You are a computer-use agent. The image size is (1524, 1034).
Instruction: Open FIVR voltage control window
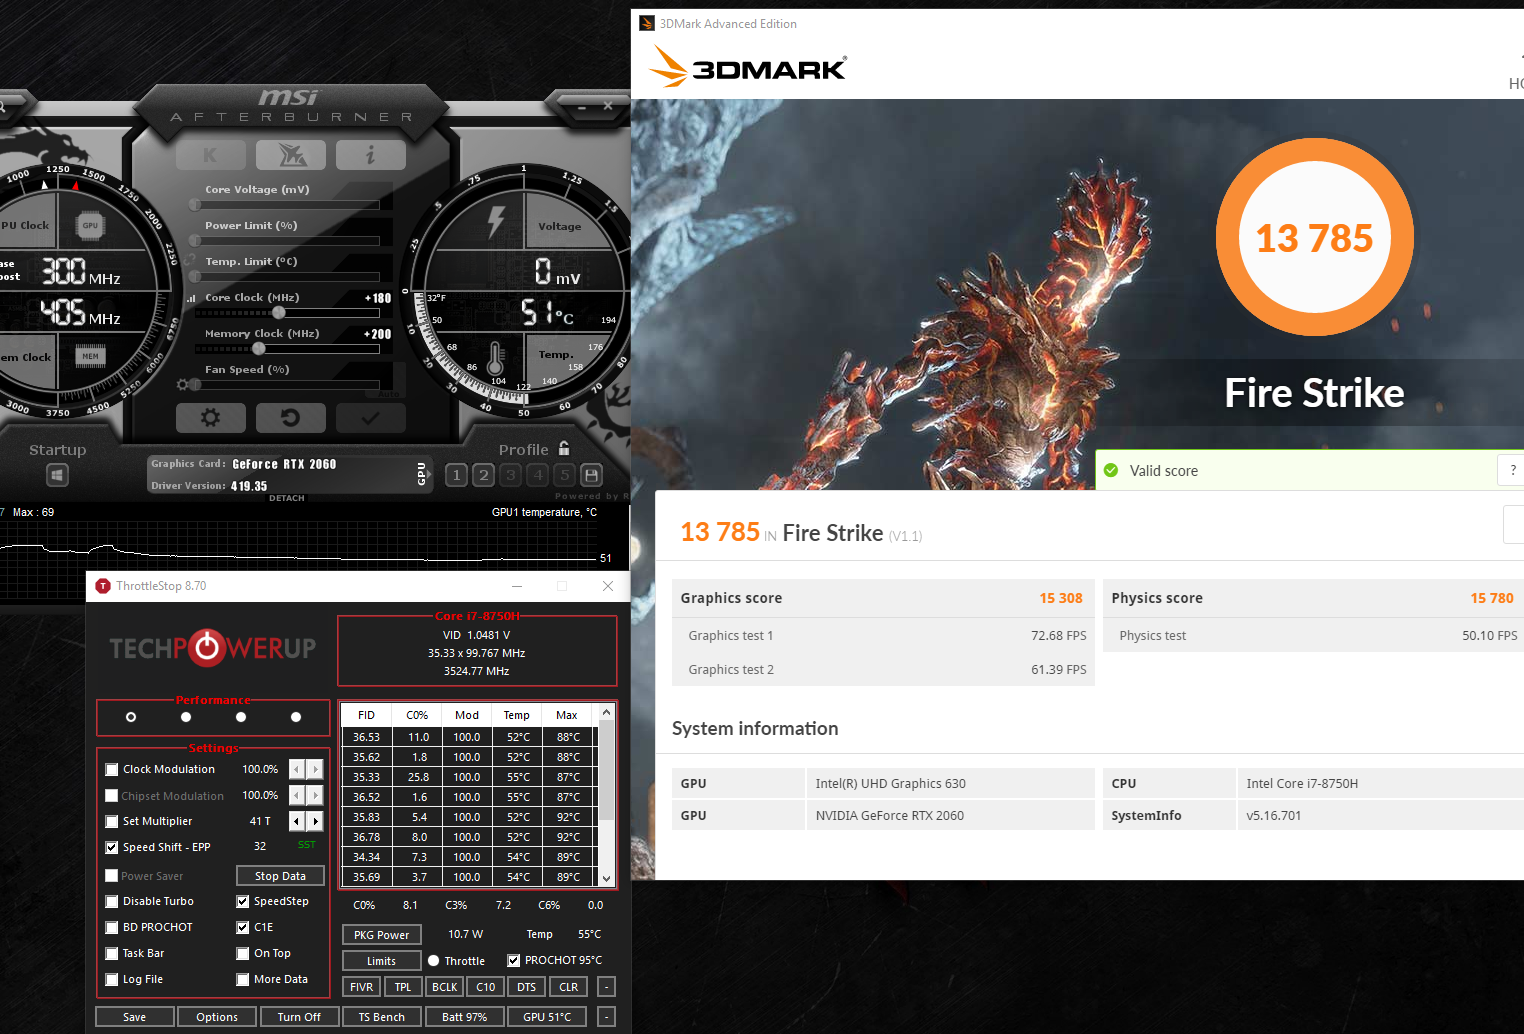coord(362,987)
